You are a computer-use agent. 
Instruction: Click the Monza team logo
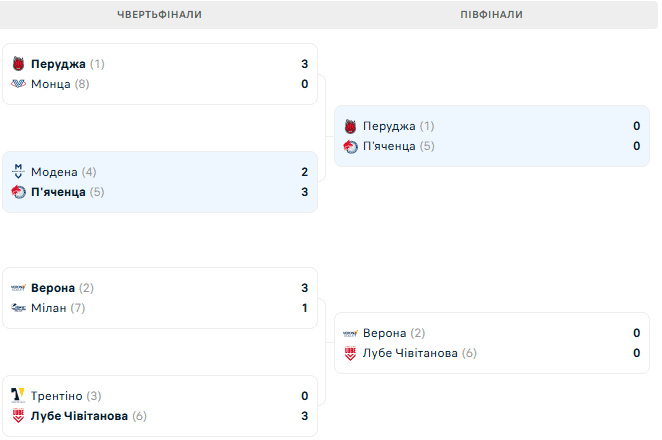(x=18, y=84)
